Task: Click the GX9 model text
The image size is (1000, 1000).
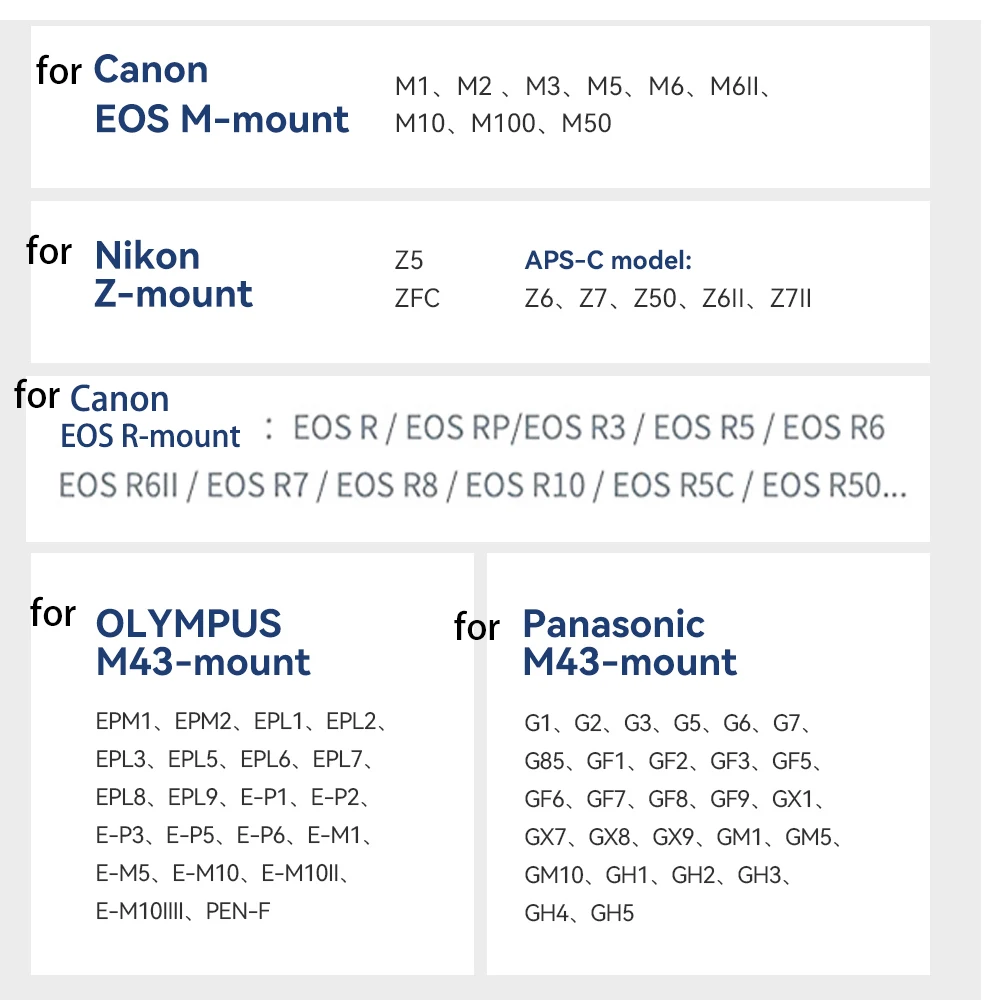Action: pyautogui.click(x=673, y=837)
